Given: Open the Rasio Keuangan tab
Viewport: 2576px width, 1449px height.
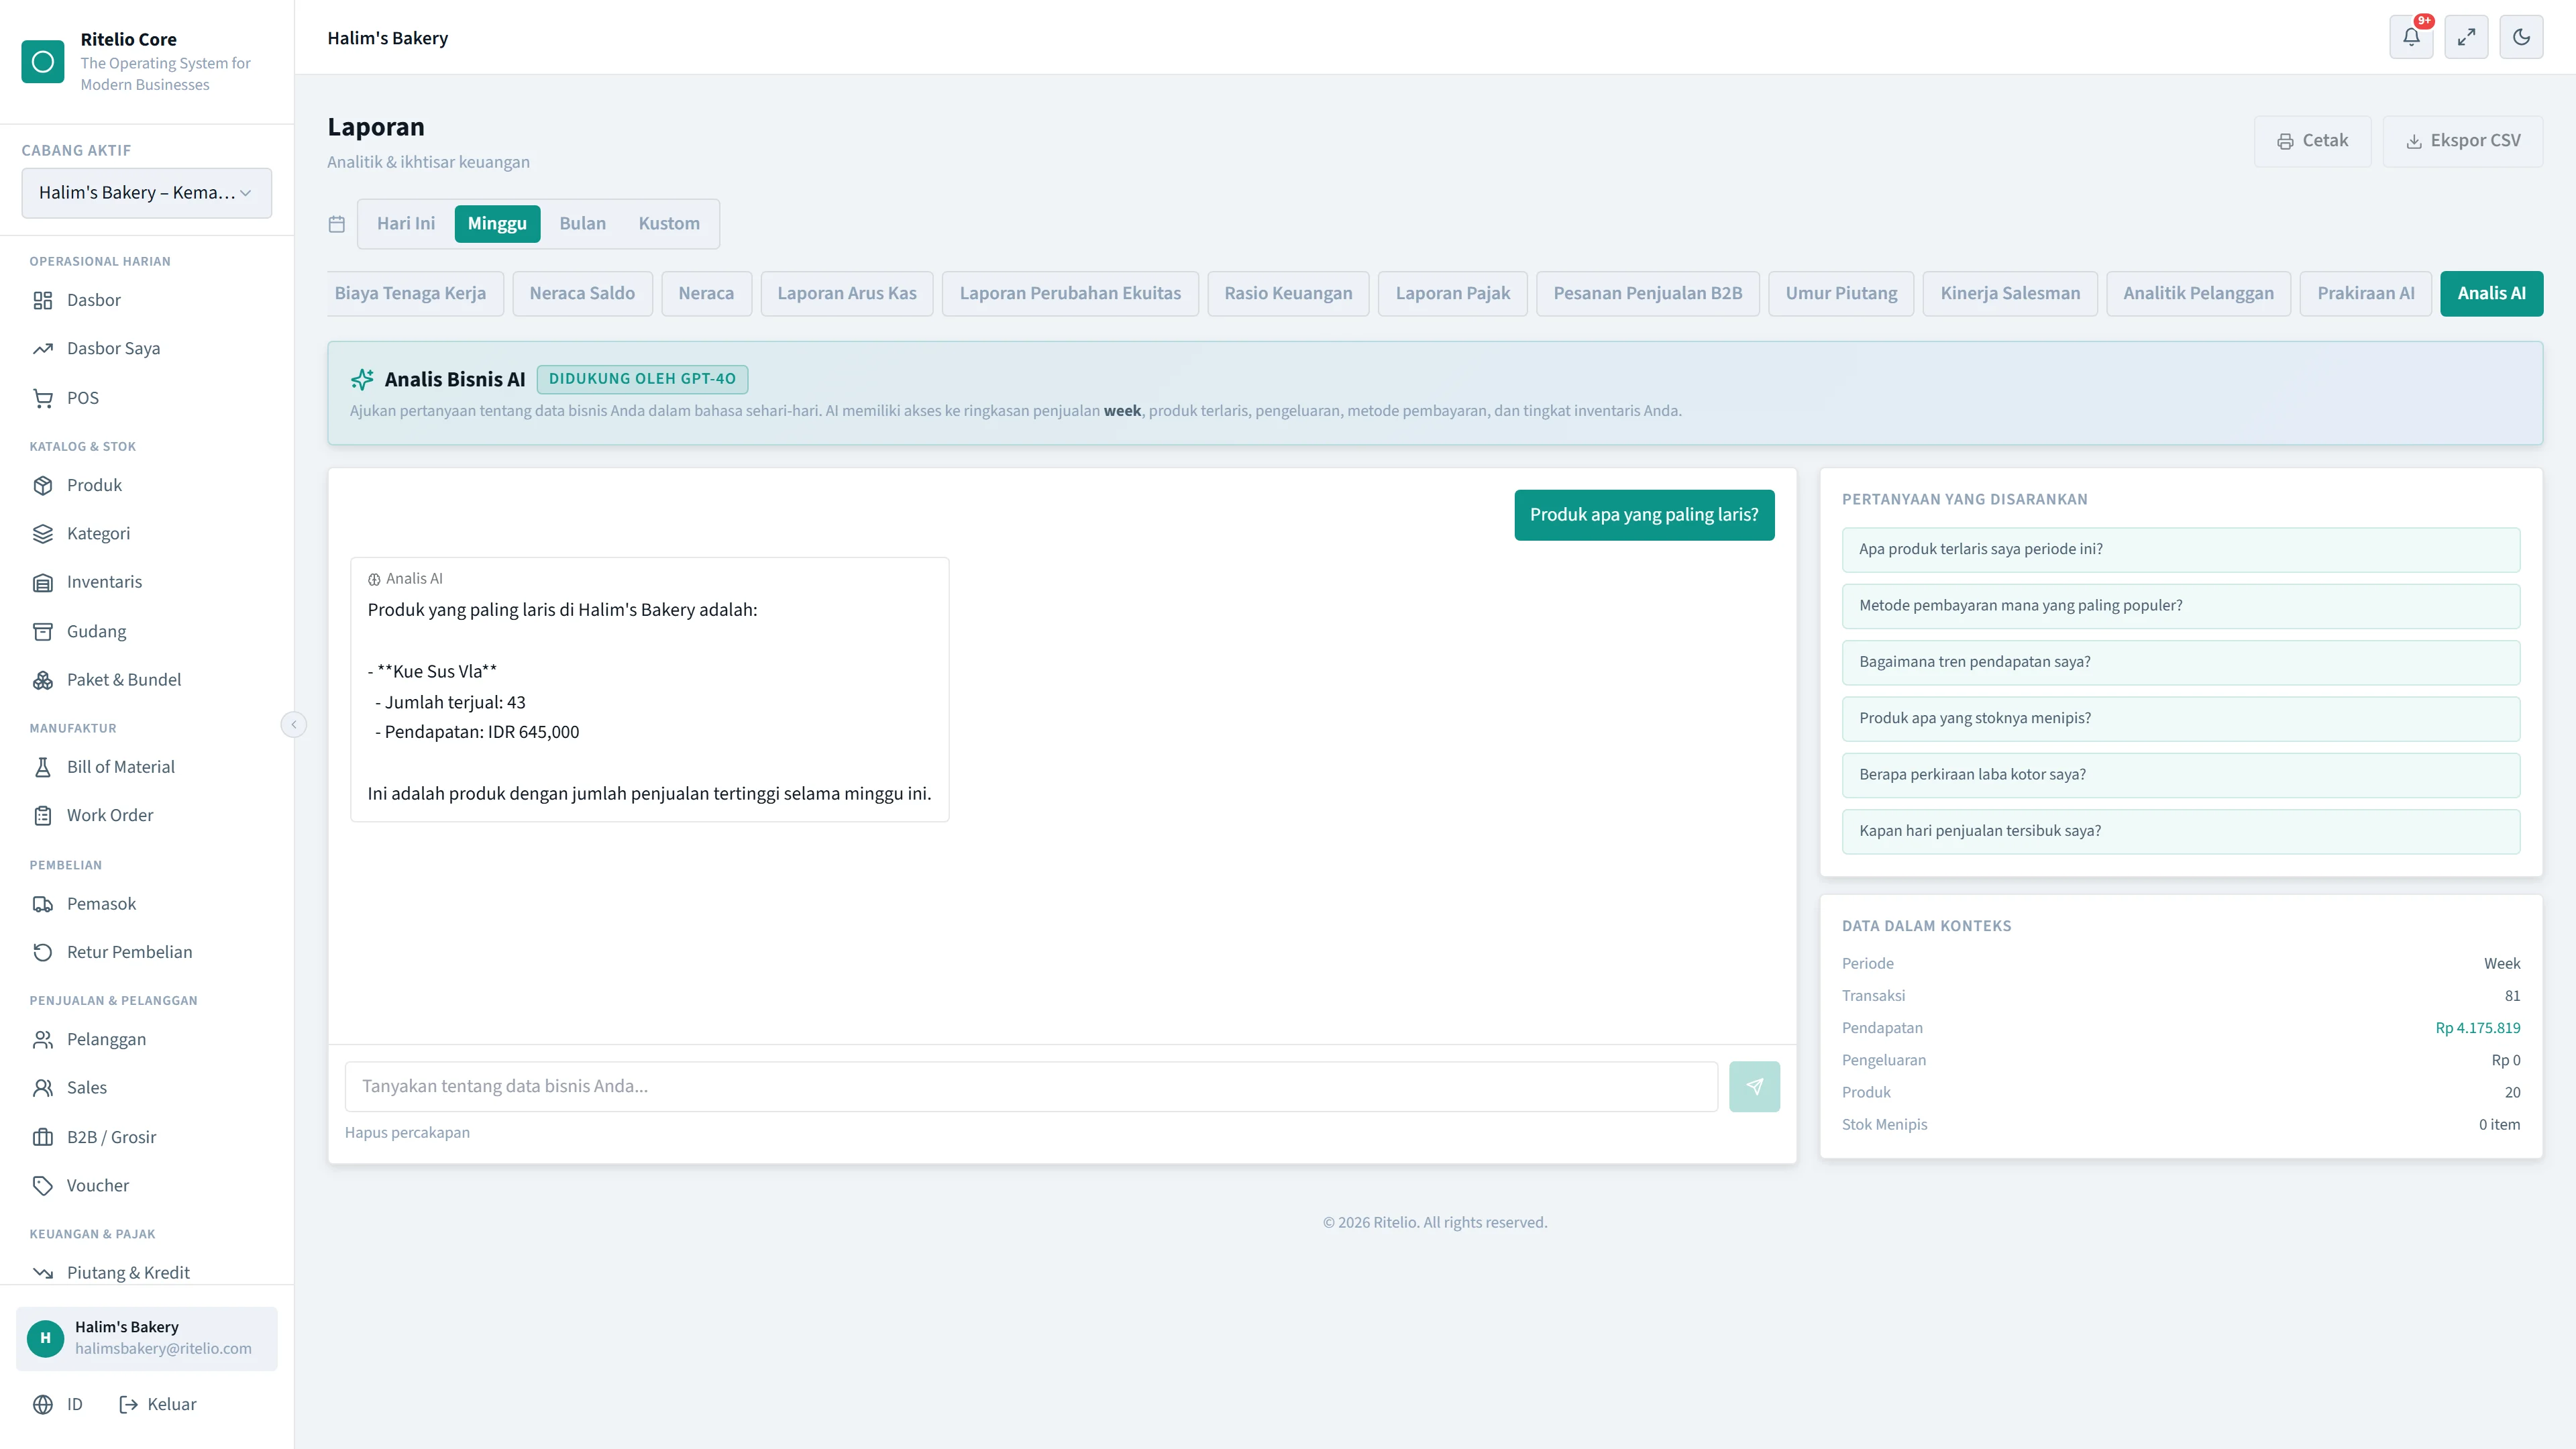Looking at the screenshot, I should coord(1288,293).
